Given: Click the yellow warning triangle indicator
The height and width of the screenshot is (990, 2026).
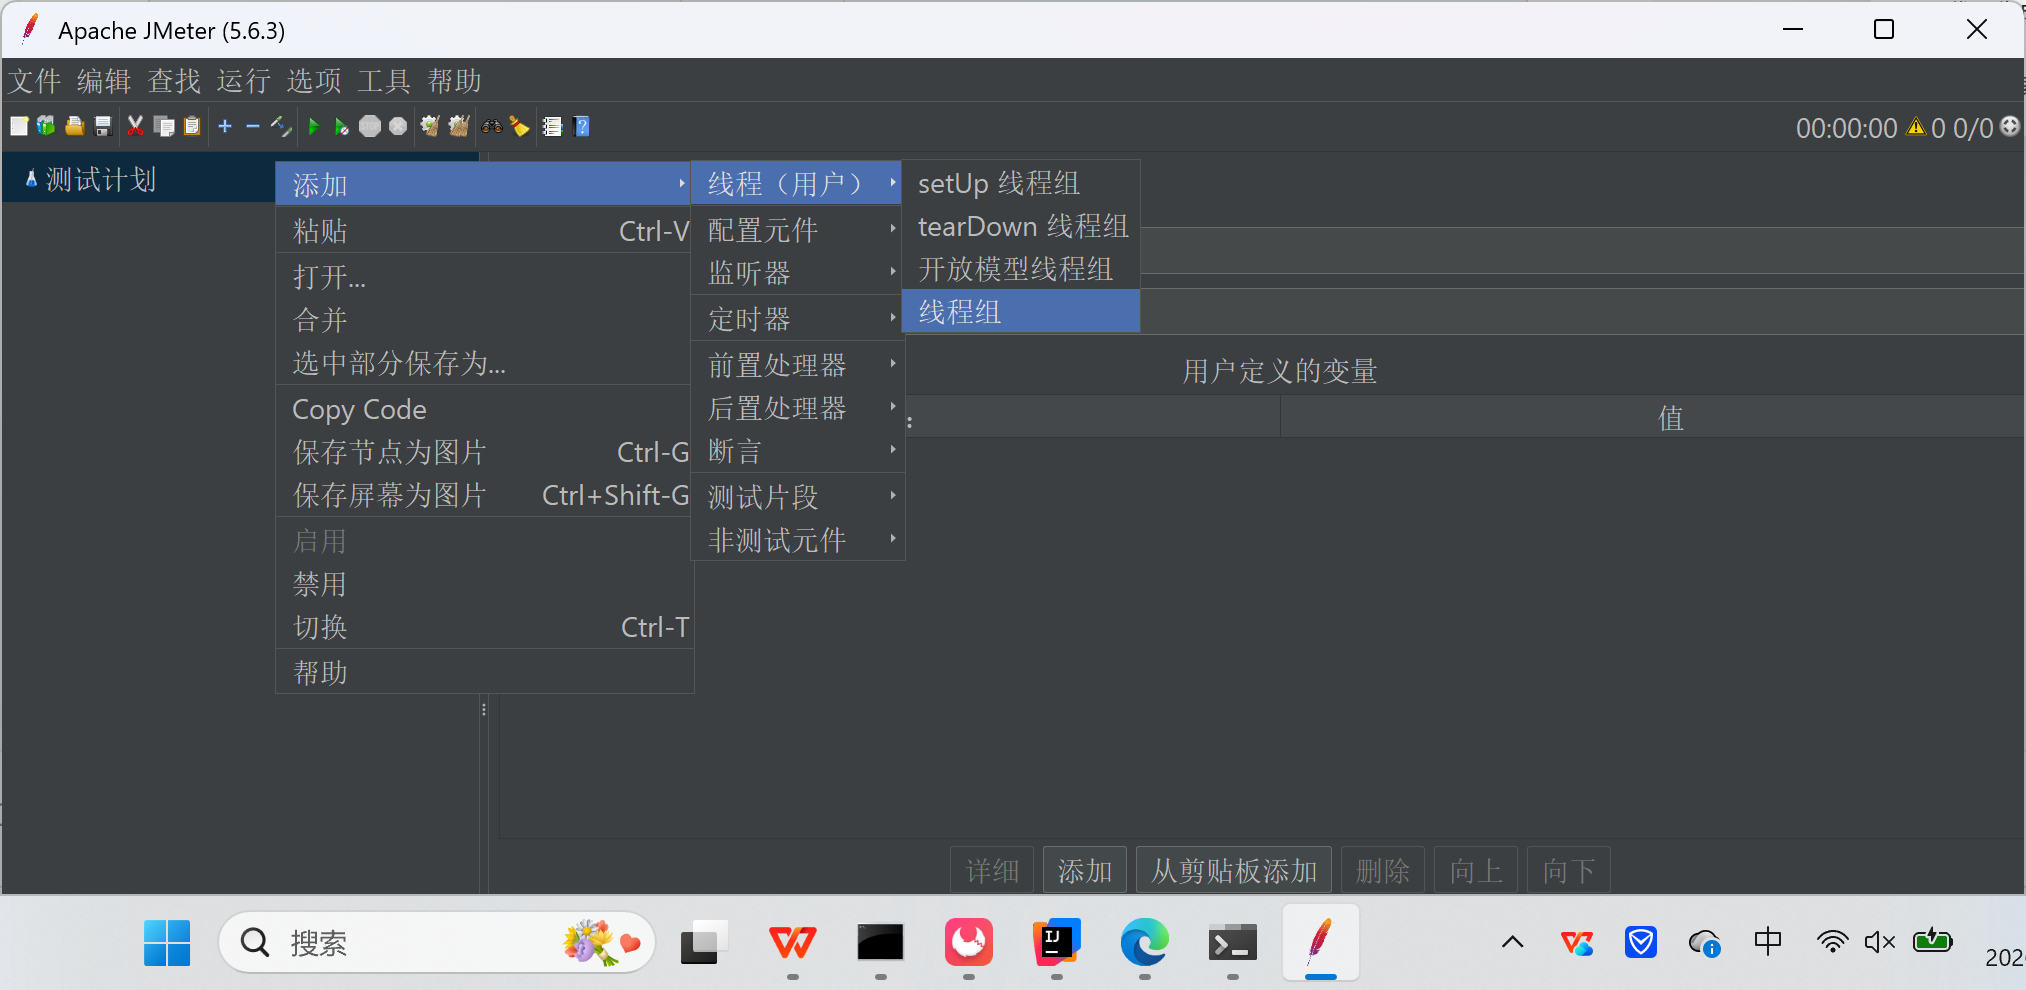Looking at the screenshot, I should (1916, 127).
